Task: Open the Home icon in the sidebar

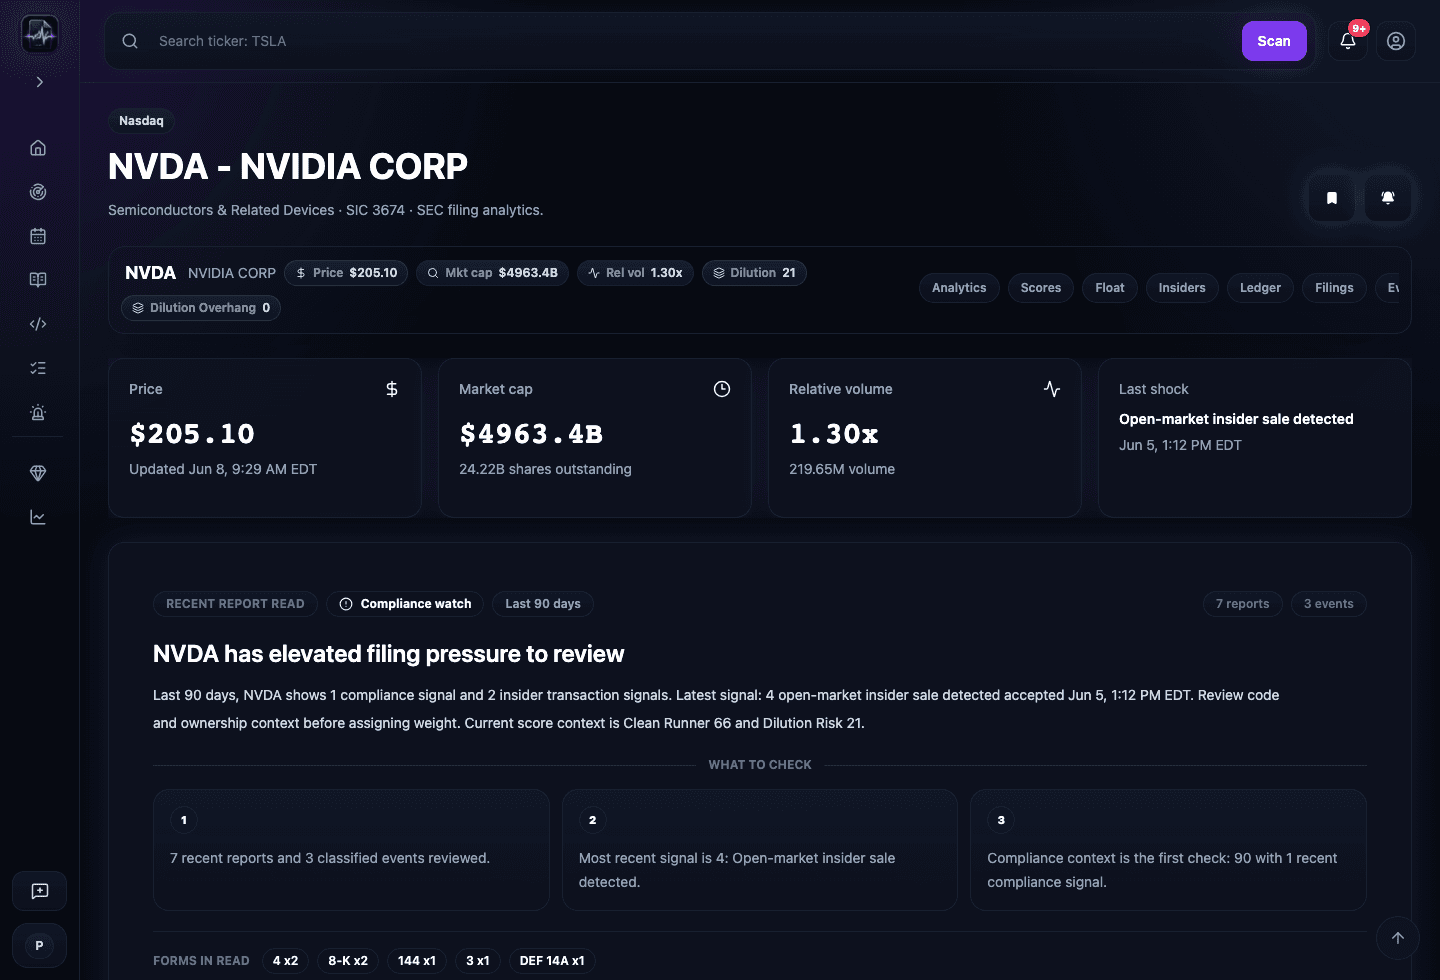Action: [x=38, y=148]
